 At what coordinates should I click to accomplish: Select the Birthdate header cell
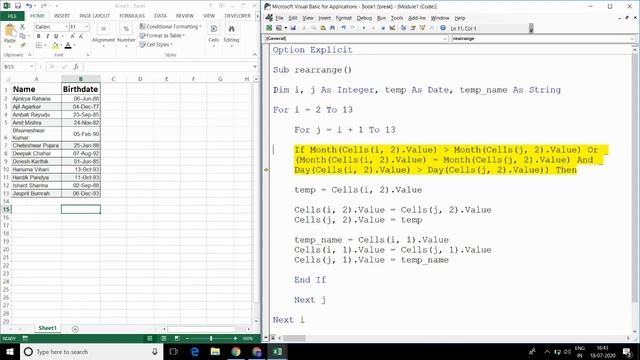80,89
